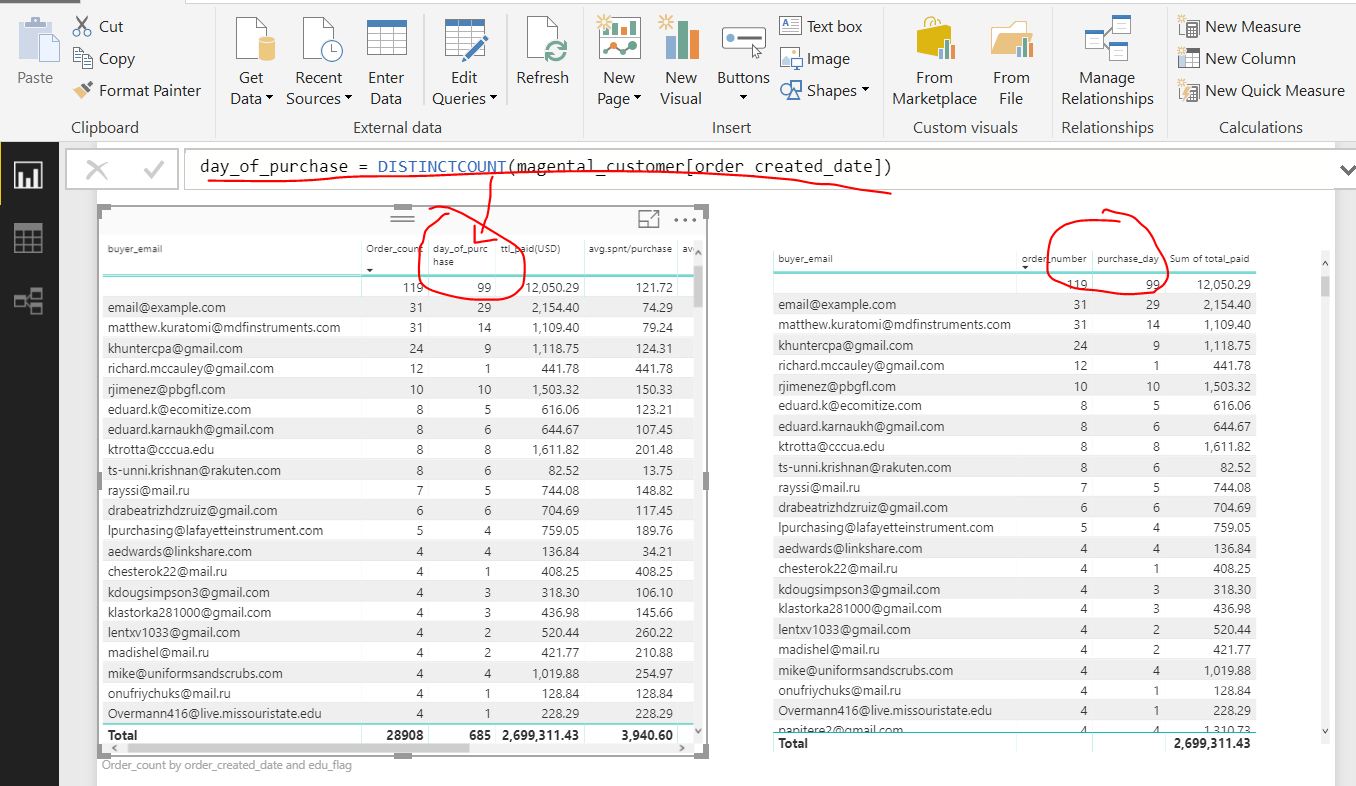Insert an Image
Viewport: 1356px width, 786px height.
814,58
